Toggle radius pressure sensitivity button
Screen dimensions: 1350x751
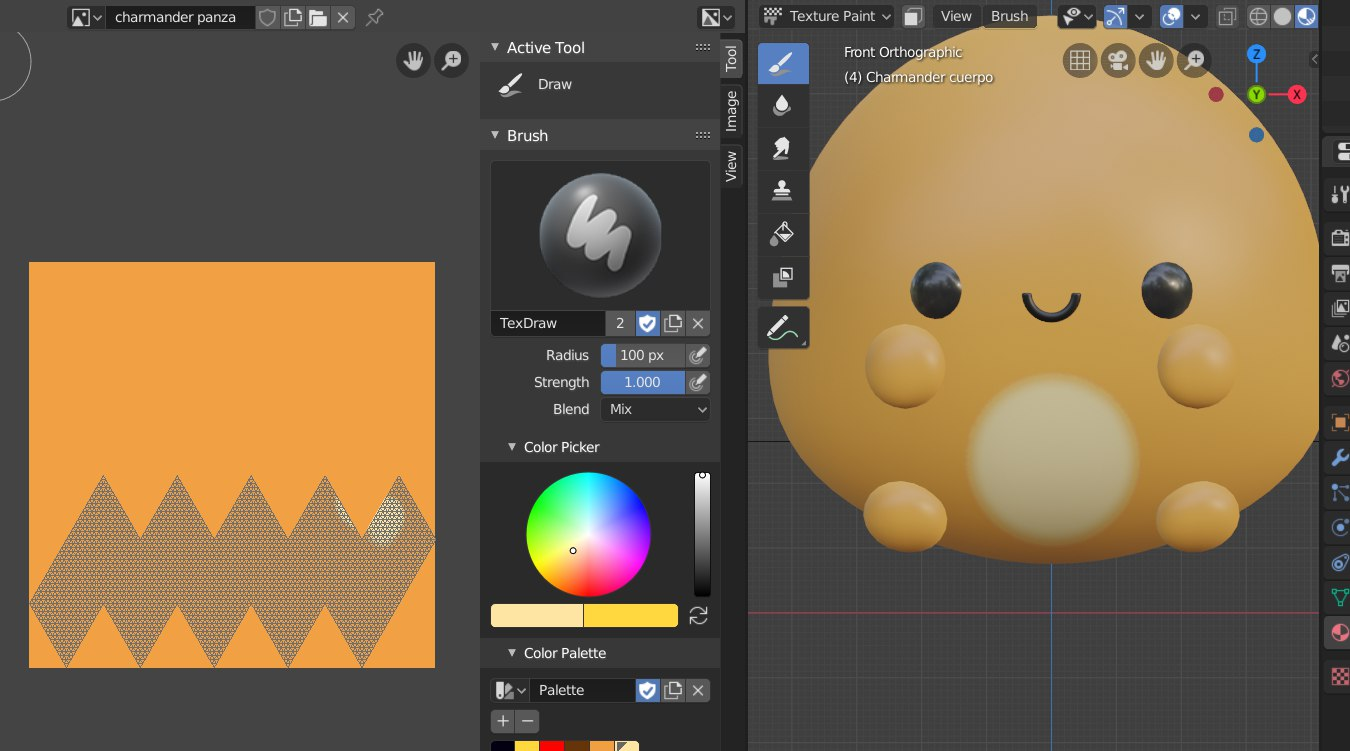(699, 355)
